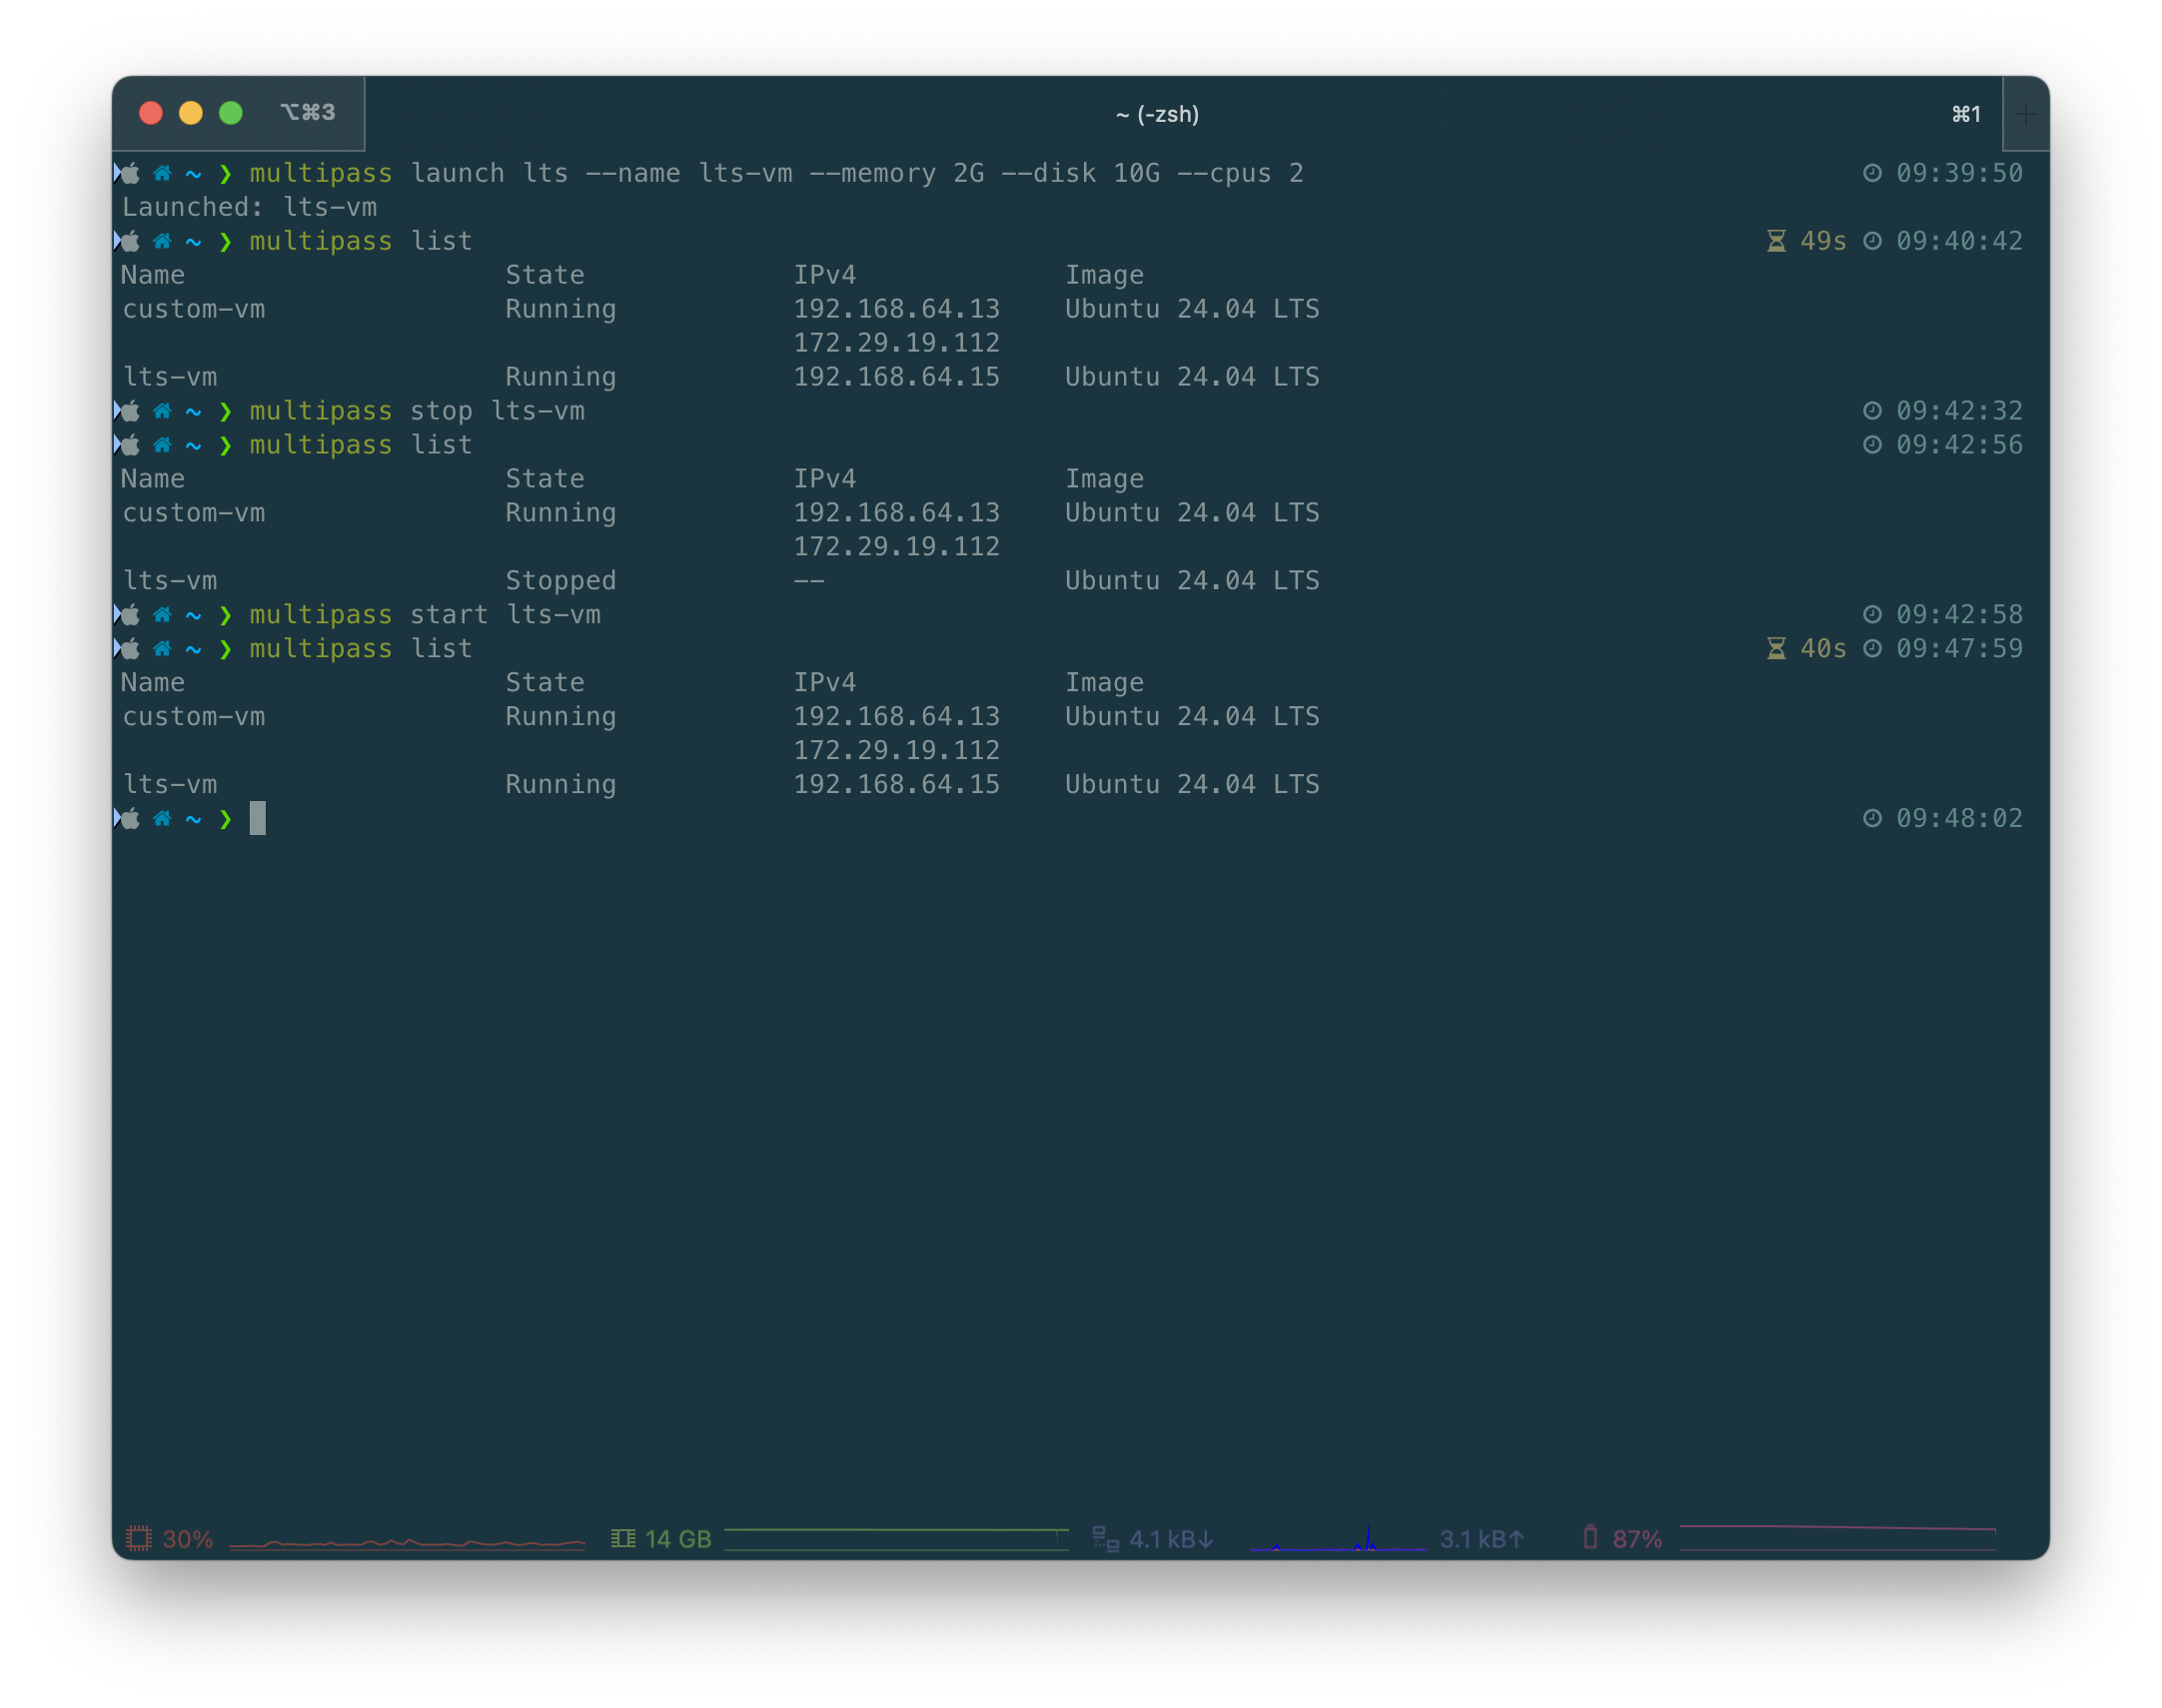This screenshot has height=1708, width=2162.
Task: Click 'Launched: lts-vm' output line
Action: (249, 207)
